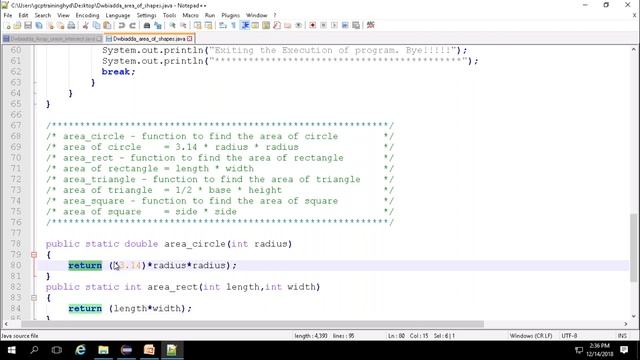Collapse the fold marker at line 79

pos(34,255)
